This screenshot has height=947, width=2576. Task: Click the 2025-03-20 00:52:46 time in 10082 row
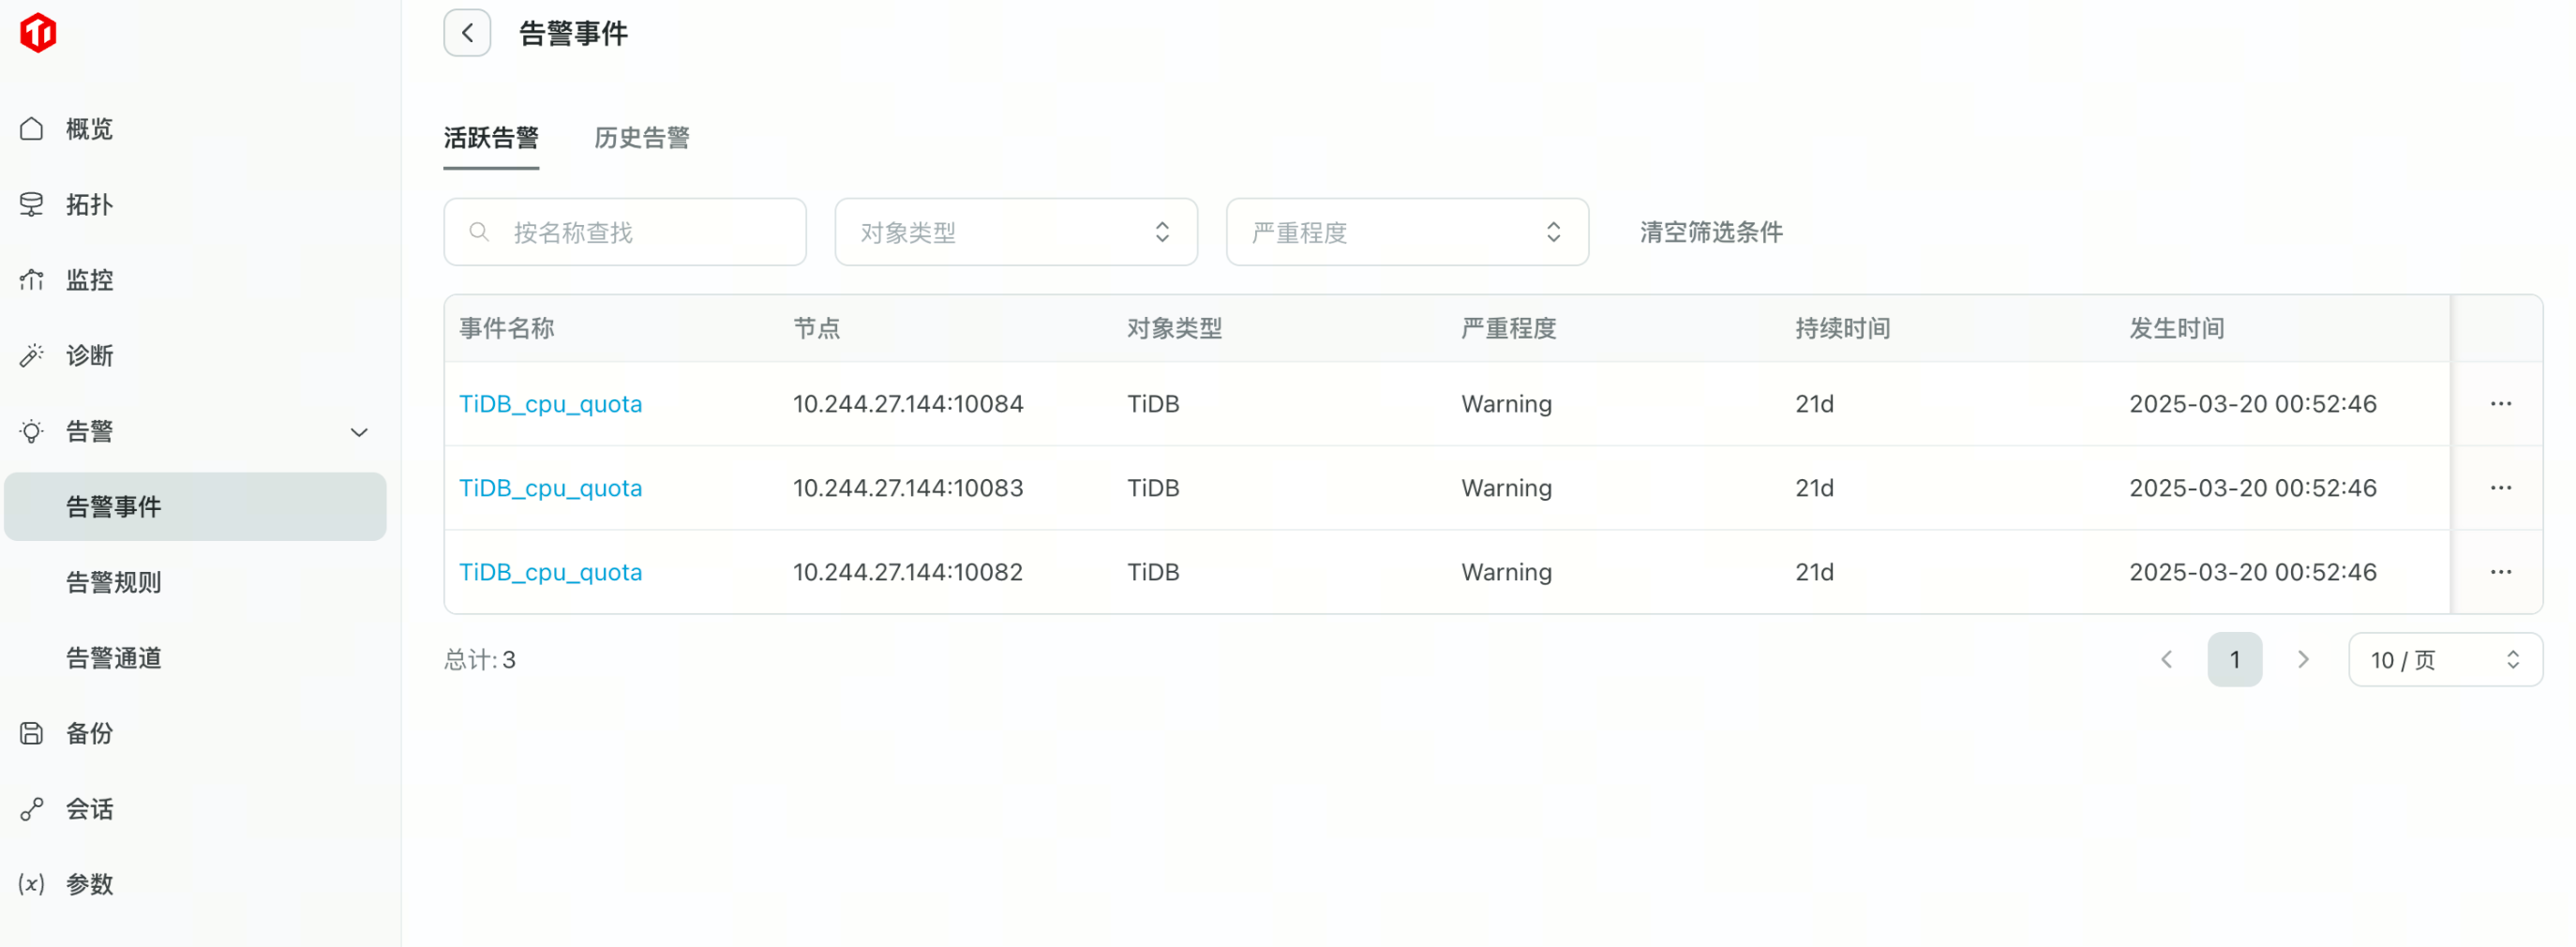click(x=2253, y=572)
